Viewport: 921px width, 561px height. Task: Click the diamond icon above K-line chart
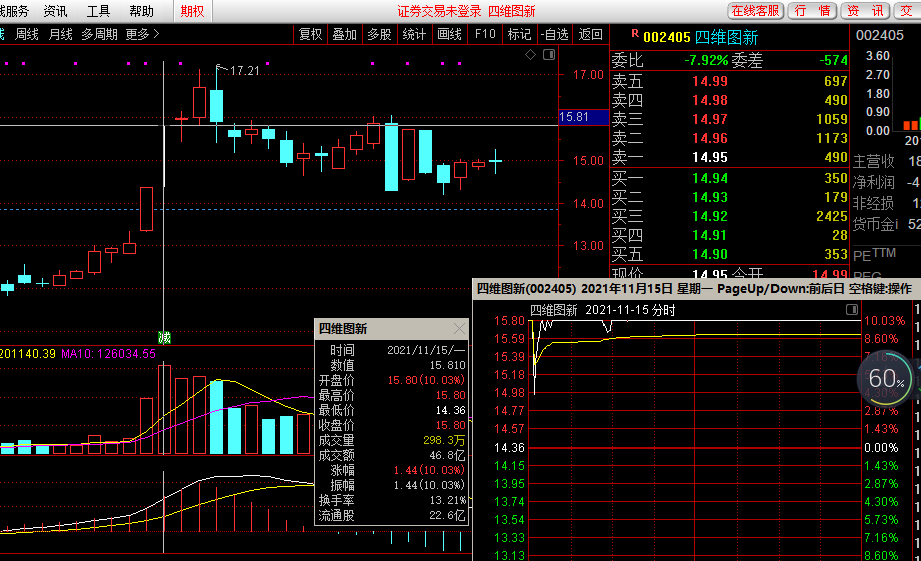[x=530, y=55]
